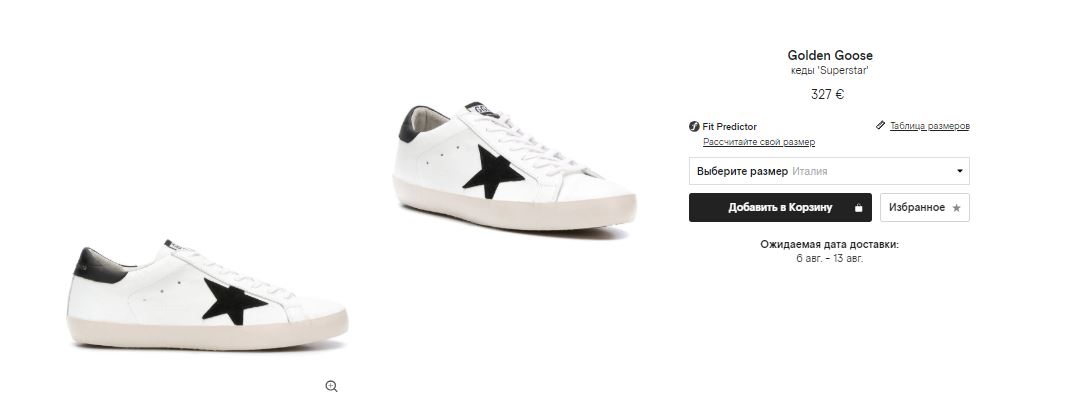
Task: Click the delivery date range 6 авг. - 13 авг.
Action: click(x=829, y=258)
